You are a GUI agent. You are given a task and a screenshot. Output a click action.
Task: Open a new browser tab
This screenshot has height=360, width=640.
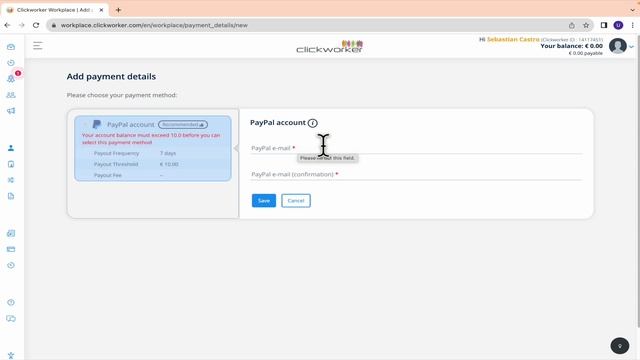(x=118, y=10)
